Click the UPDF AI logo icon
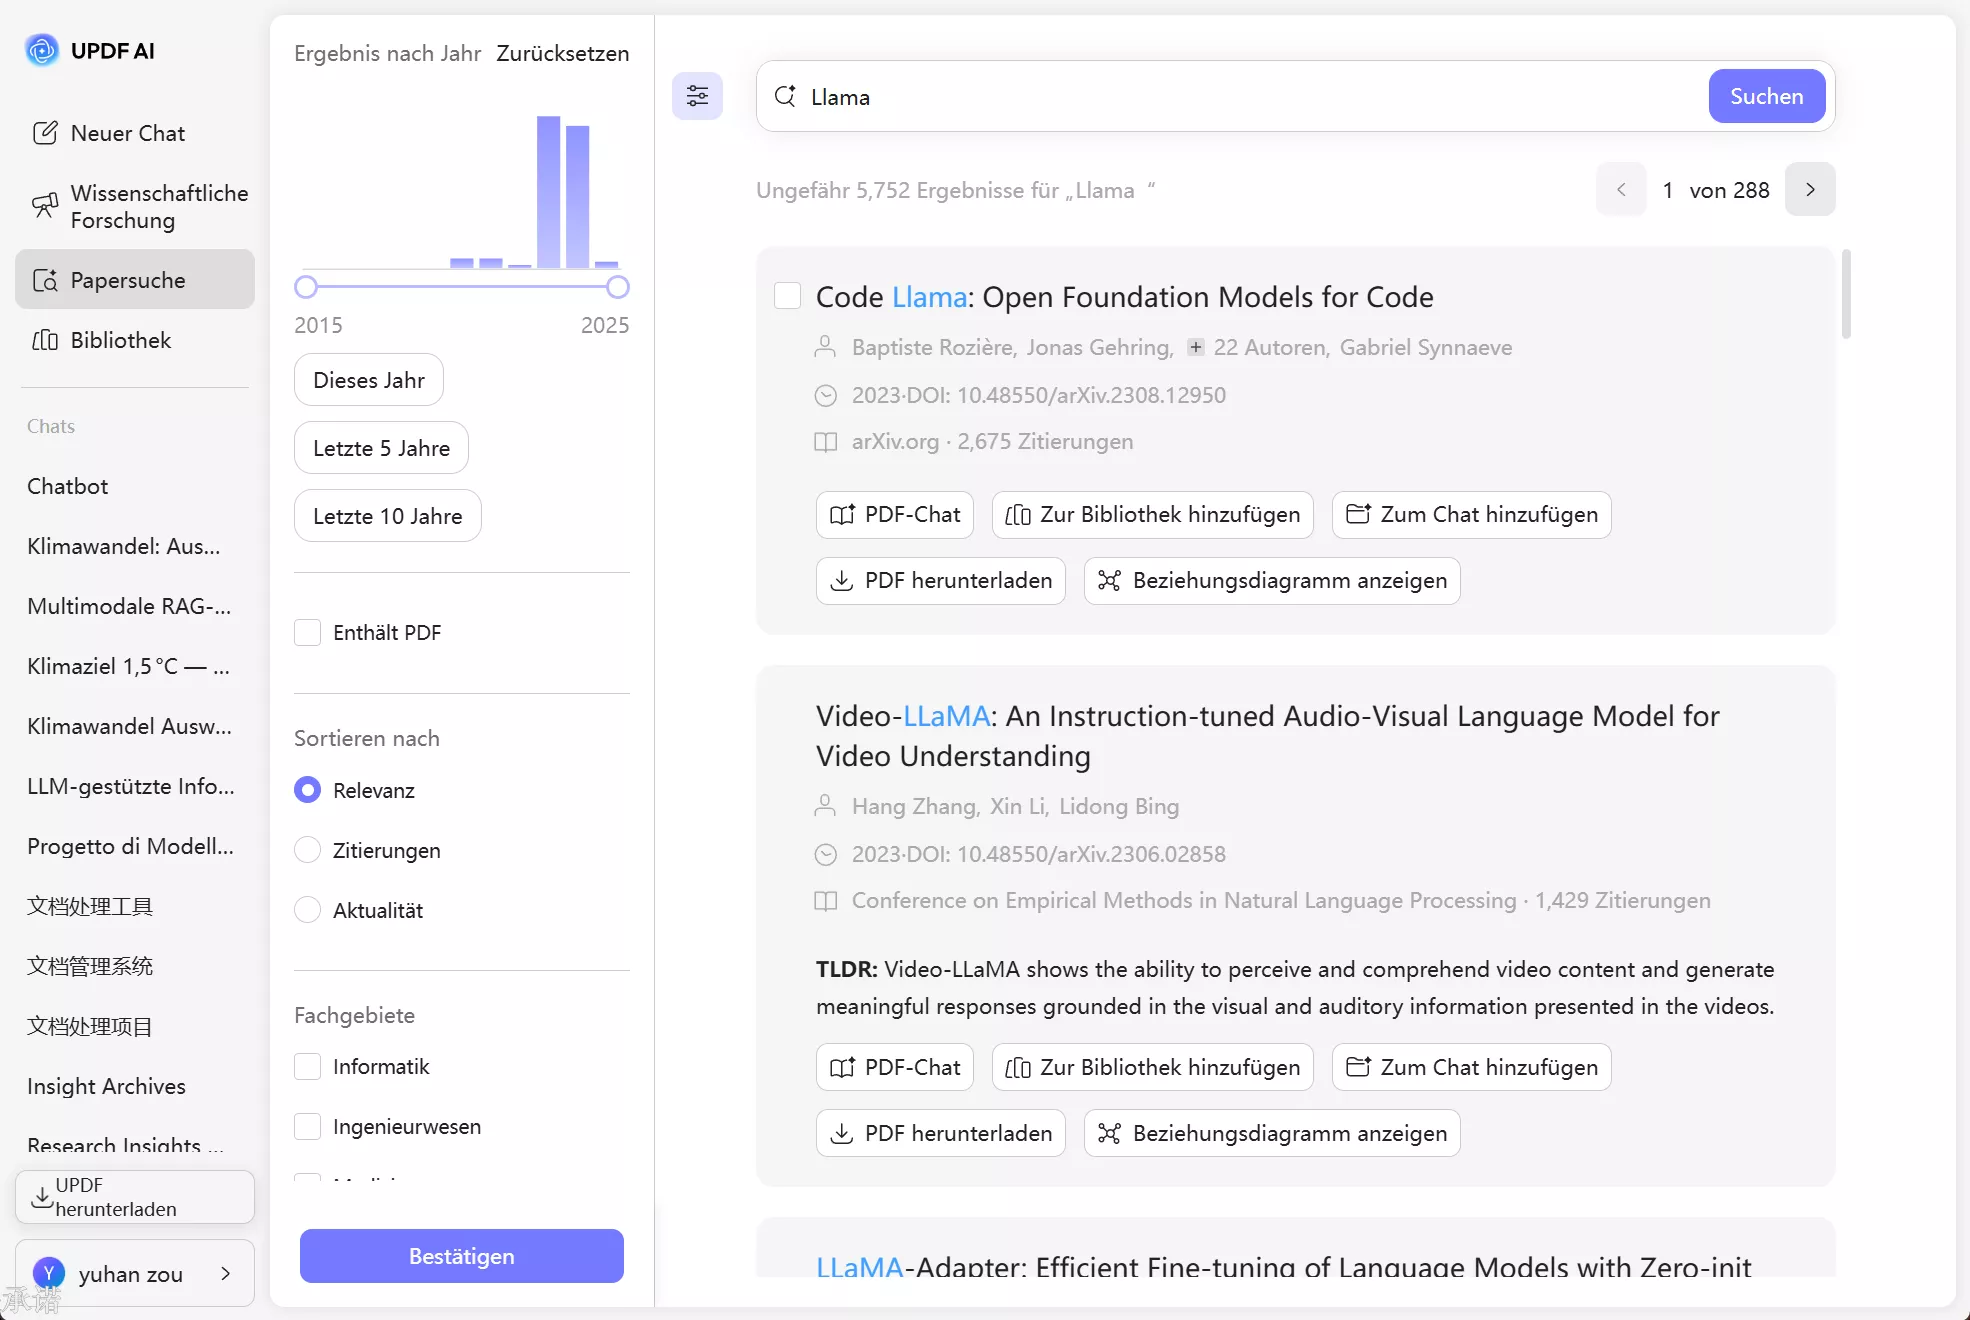The height and width of the screenshot is (1320, 1970). pos(42,50)
